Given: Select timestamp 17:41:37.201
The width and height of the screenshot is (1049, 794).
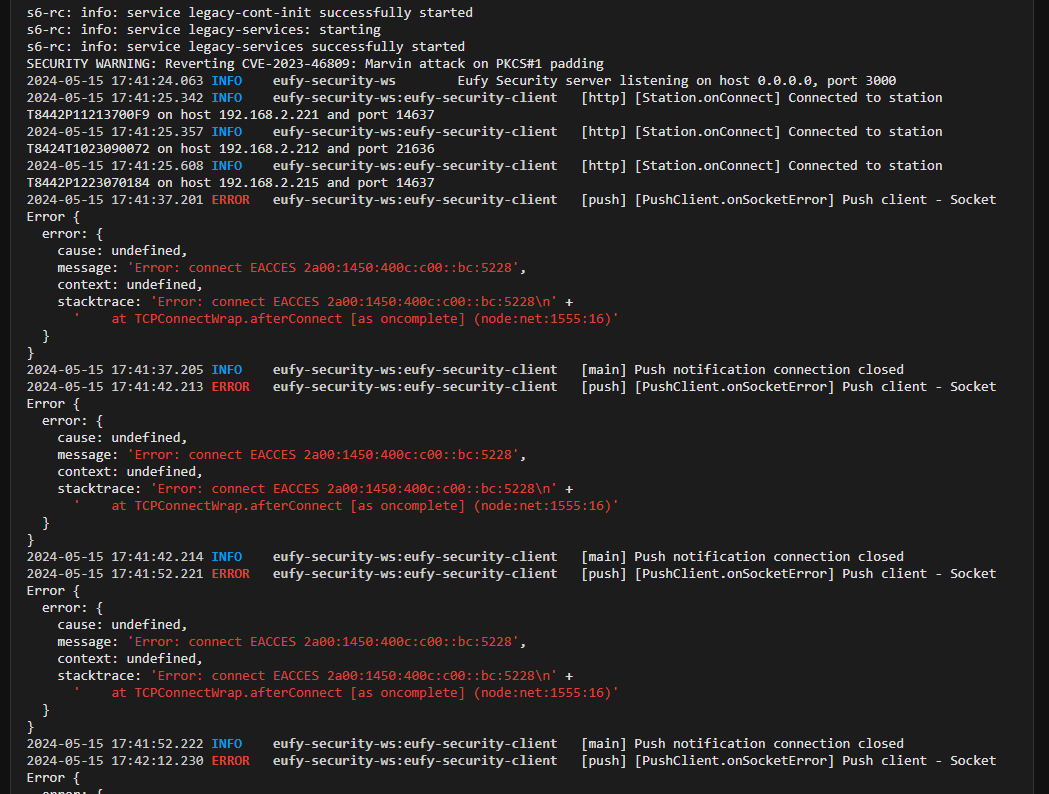Looking at the screenshot, I should coord(157,200).
